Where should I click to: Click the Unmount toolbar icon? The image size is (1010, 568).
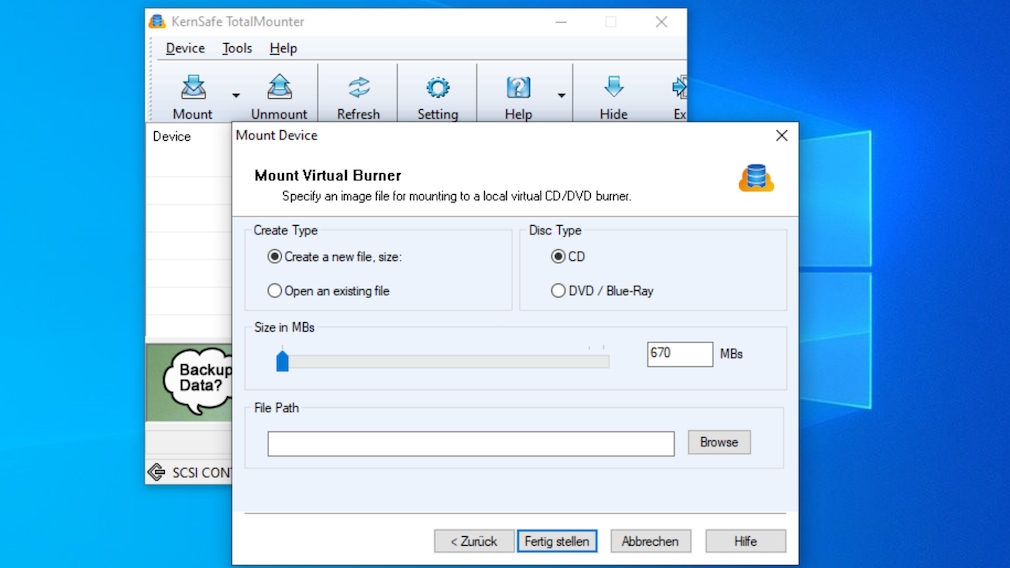pyautogui.click(x=279, y=88)
